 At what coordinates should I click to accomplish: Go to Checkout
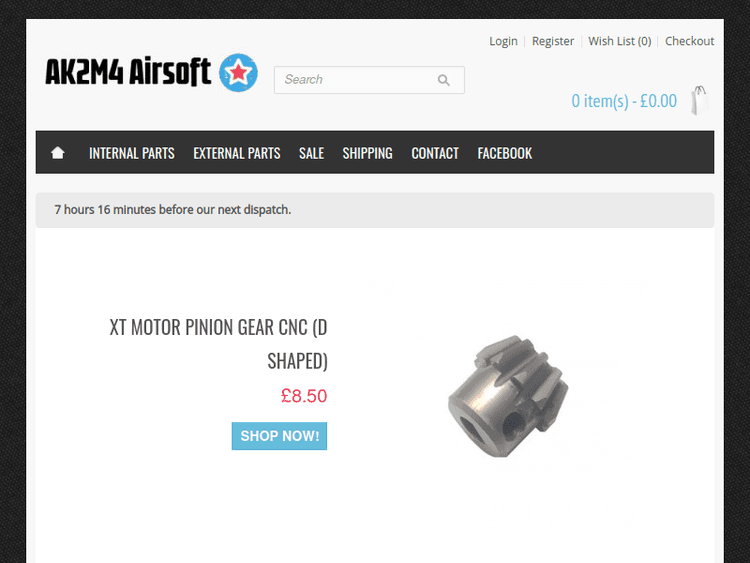689,41
